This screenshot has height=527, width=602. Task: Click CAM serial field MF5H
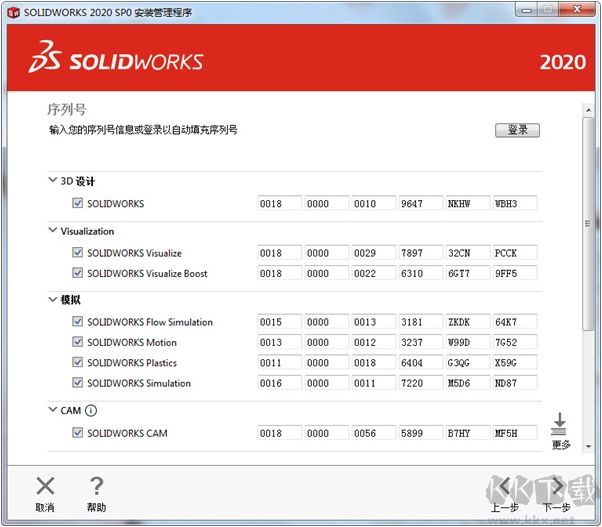515,433
